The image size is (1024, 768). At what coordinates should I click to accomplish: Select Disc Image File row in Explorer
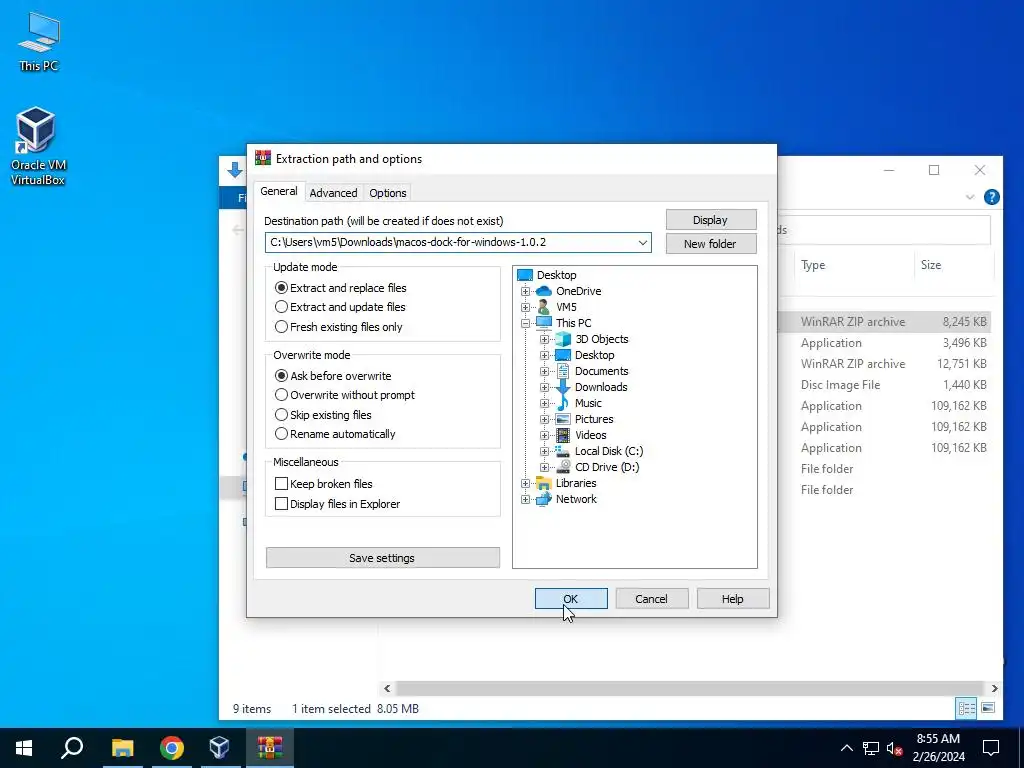coord(885,385)
